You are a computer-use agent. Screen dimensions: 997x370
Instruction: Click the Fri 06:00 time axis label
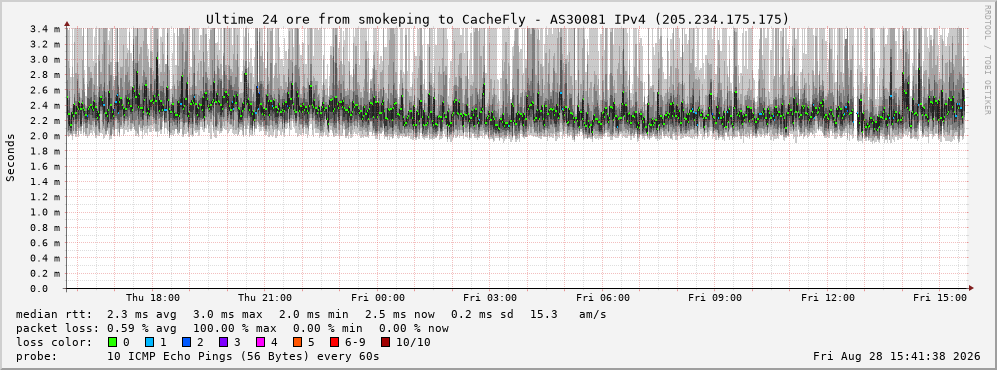coord(603,298)
